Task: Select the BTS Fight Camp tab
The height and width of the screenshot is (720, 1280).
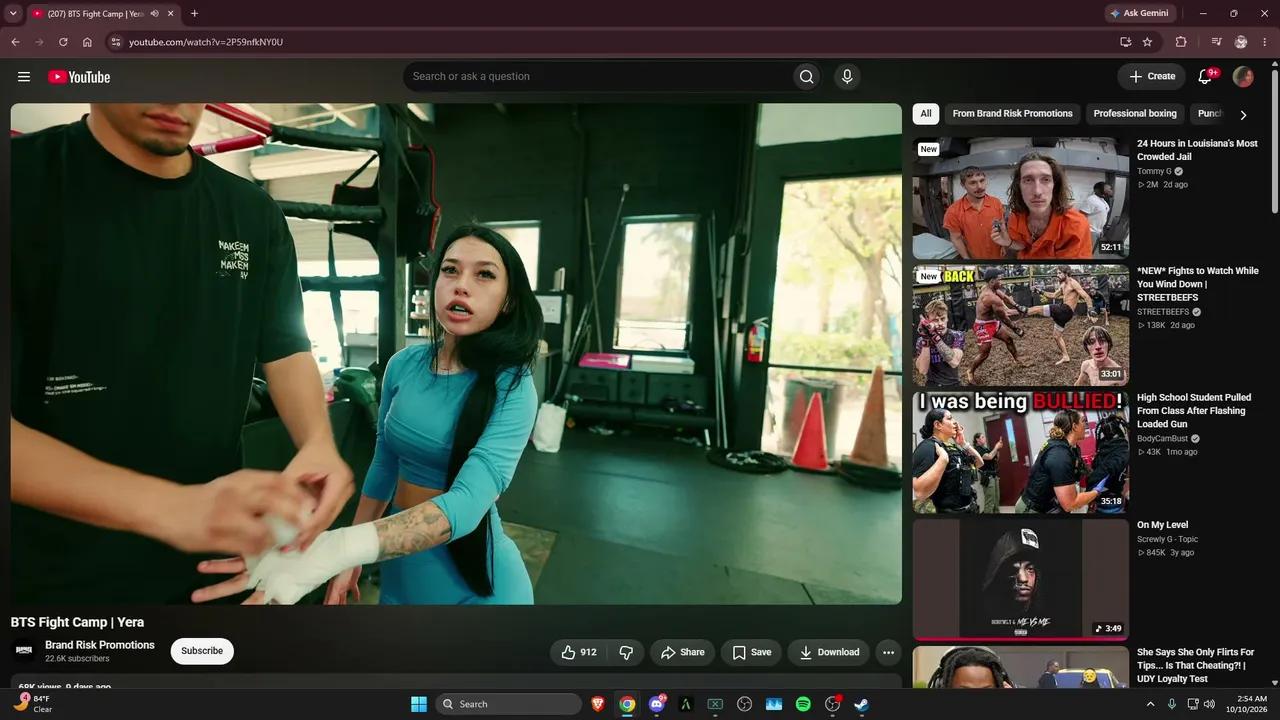Action: (x=95, y=14)
